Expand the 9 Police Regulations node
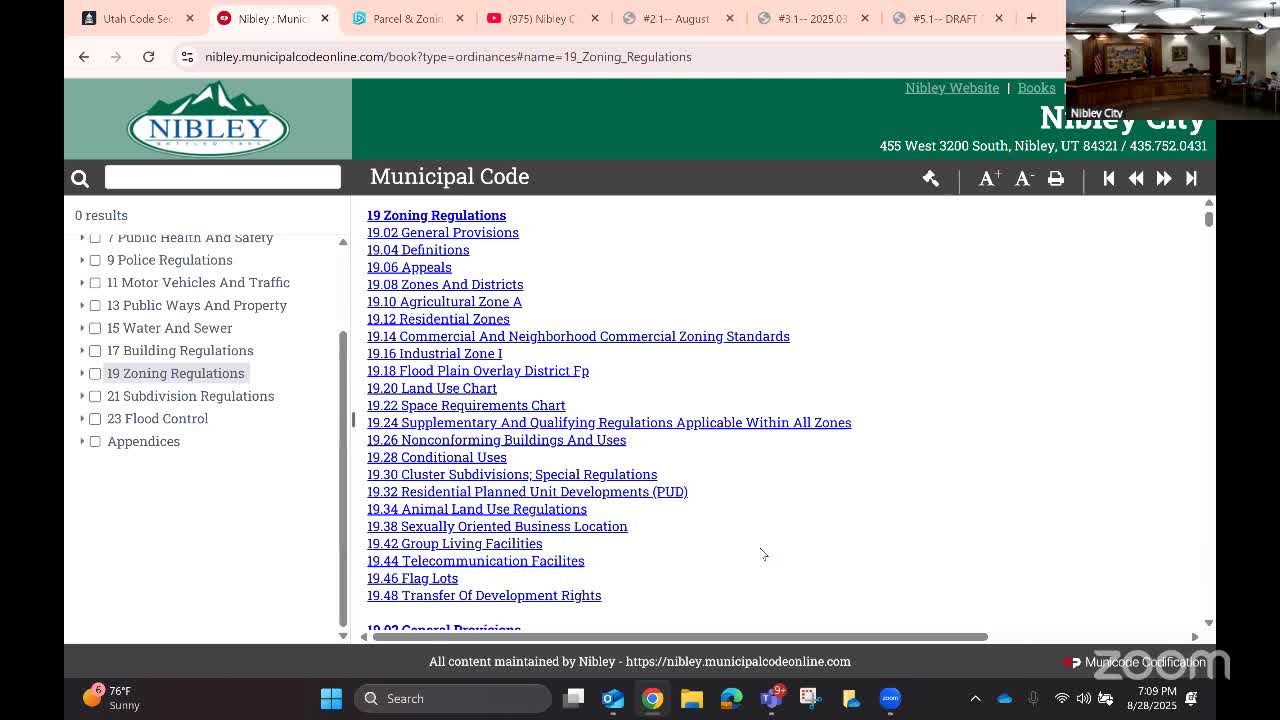 click(x=82, y=260)
